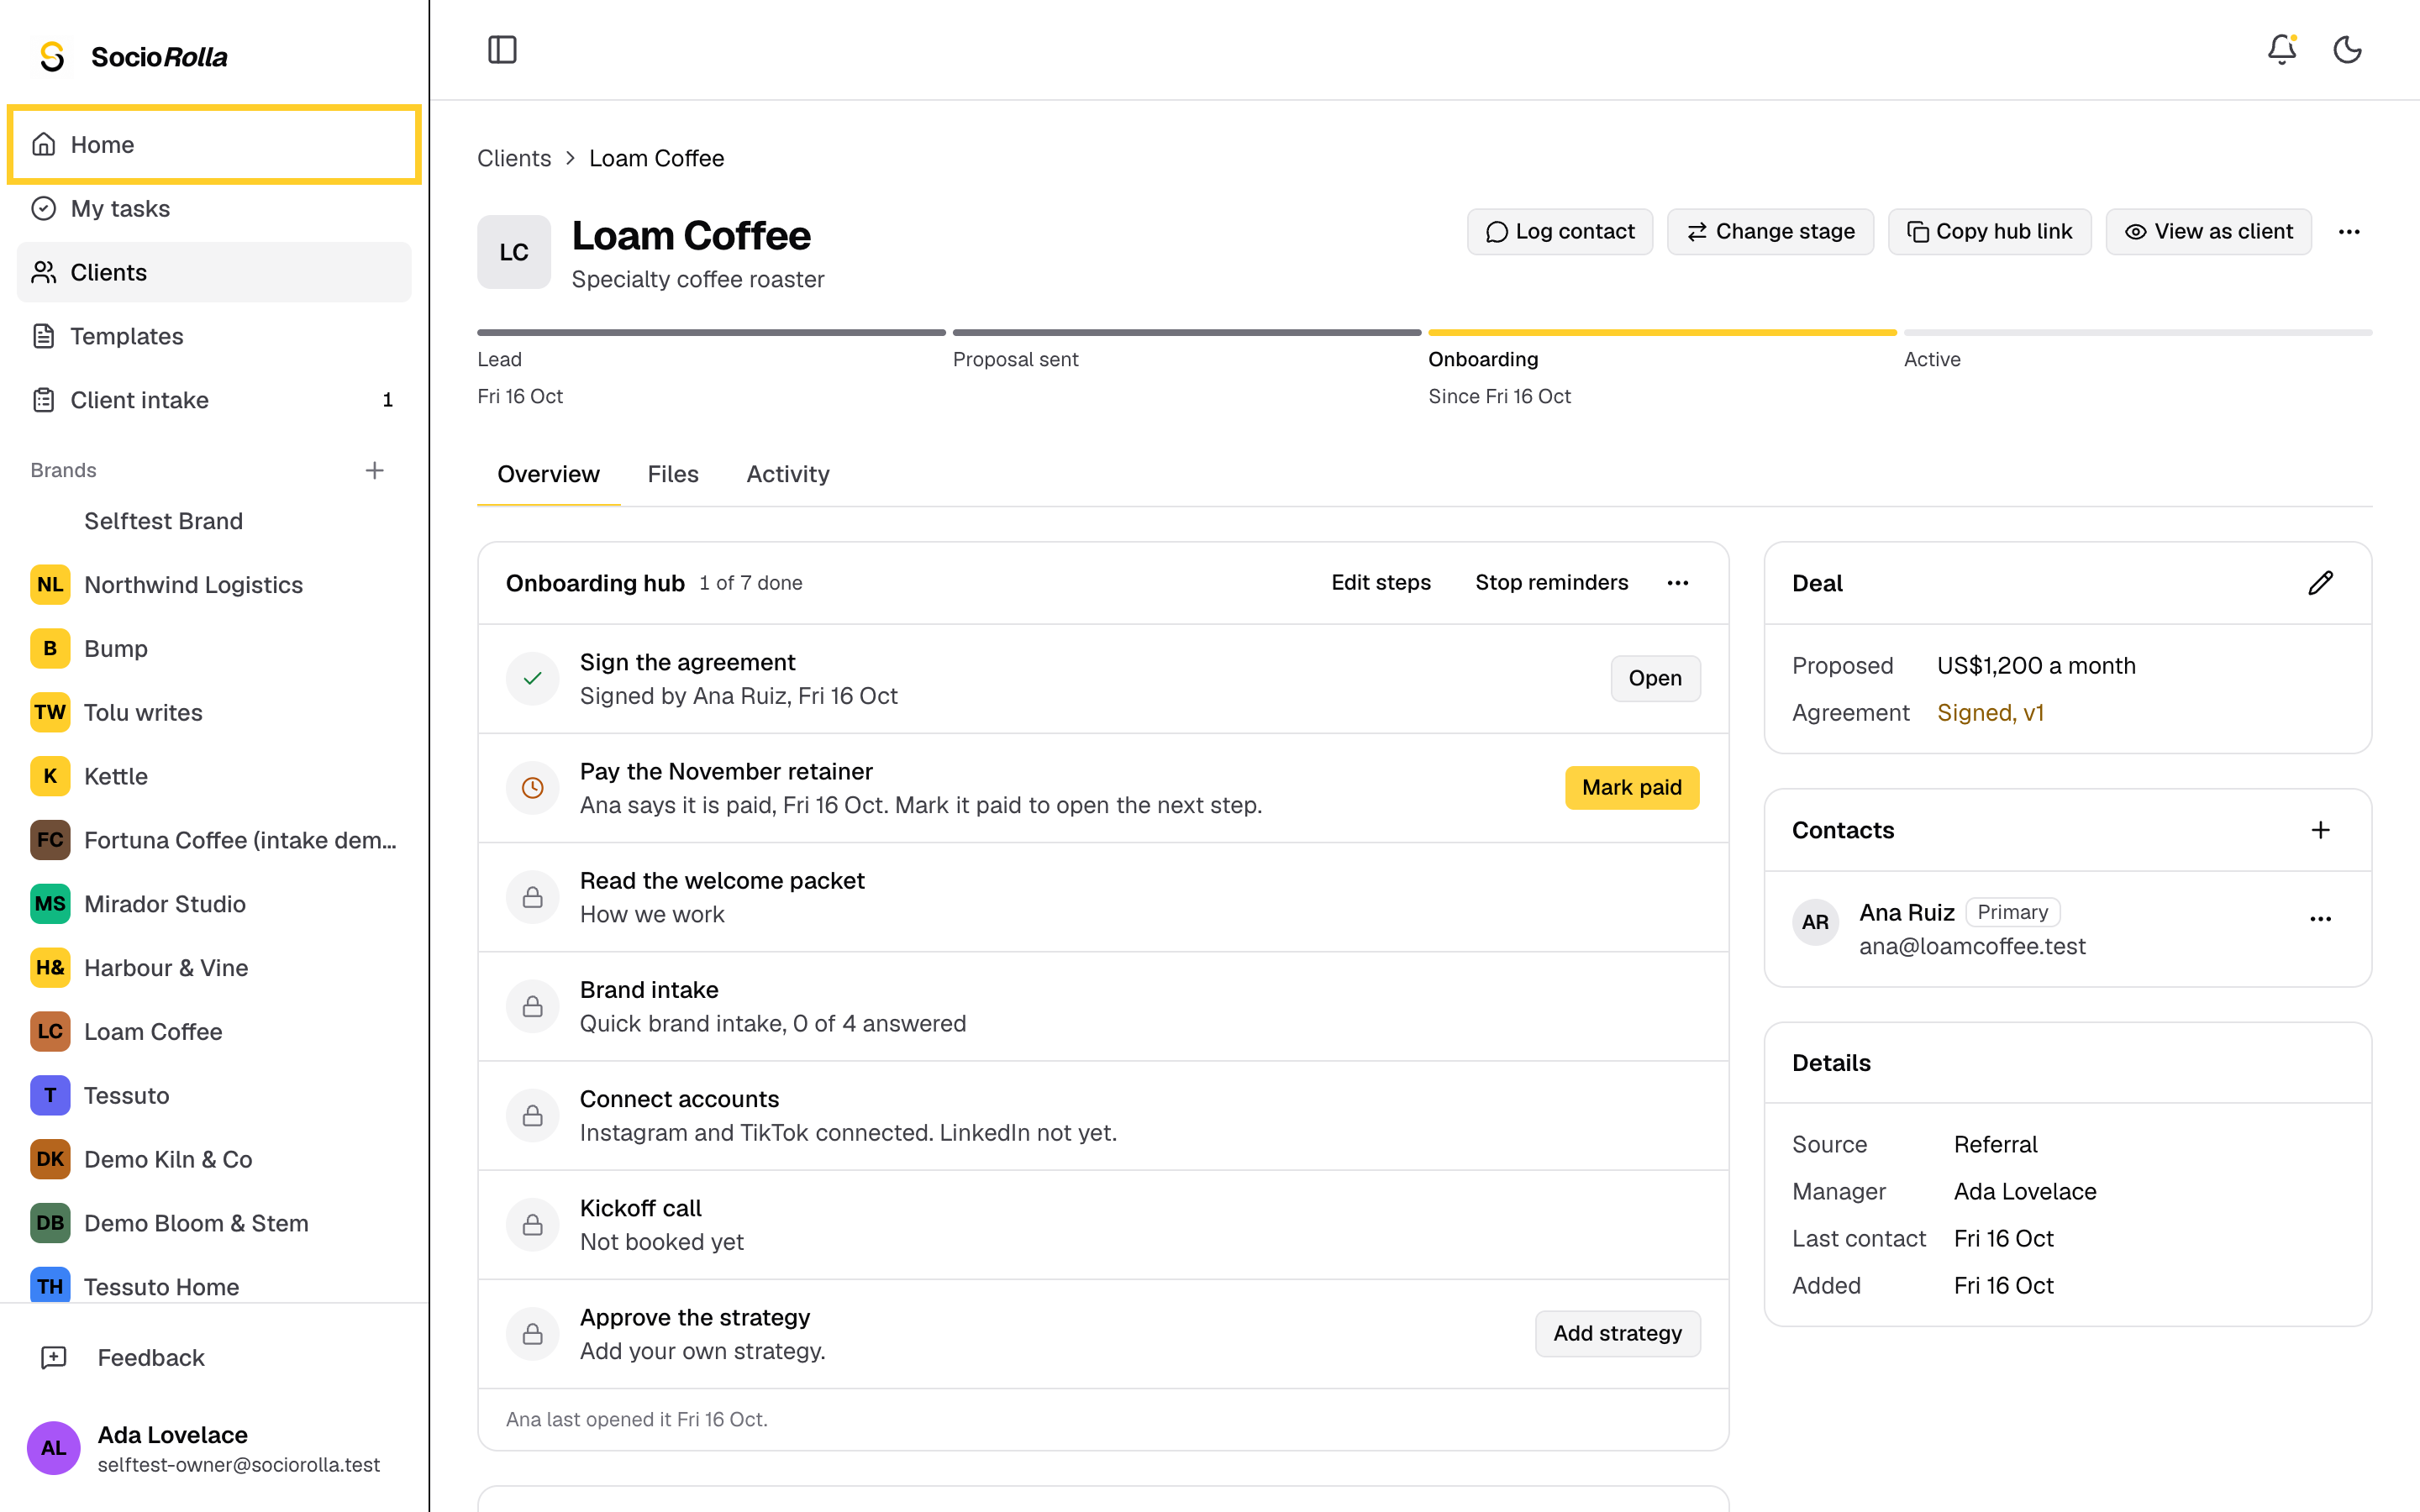This screenshot has width=2420, height=1512.
Task: Open My tasks
Action: [x=214, y=208]
